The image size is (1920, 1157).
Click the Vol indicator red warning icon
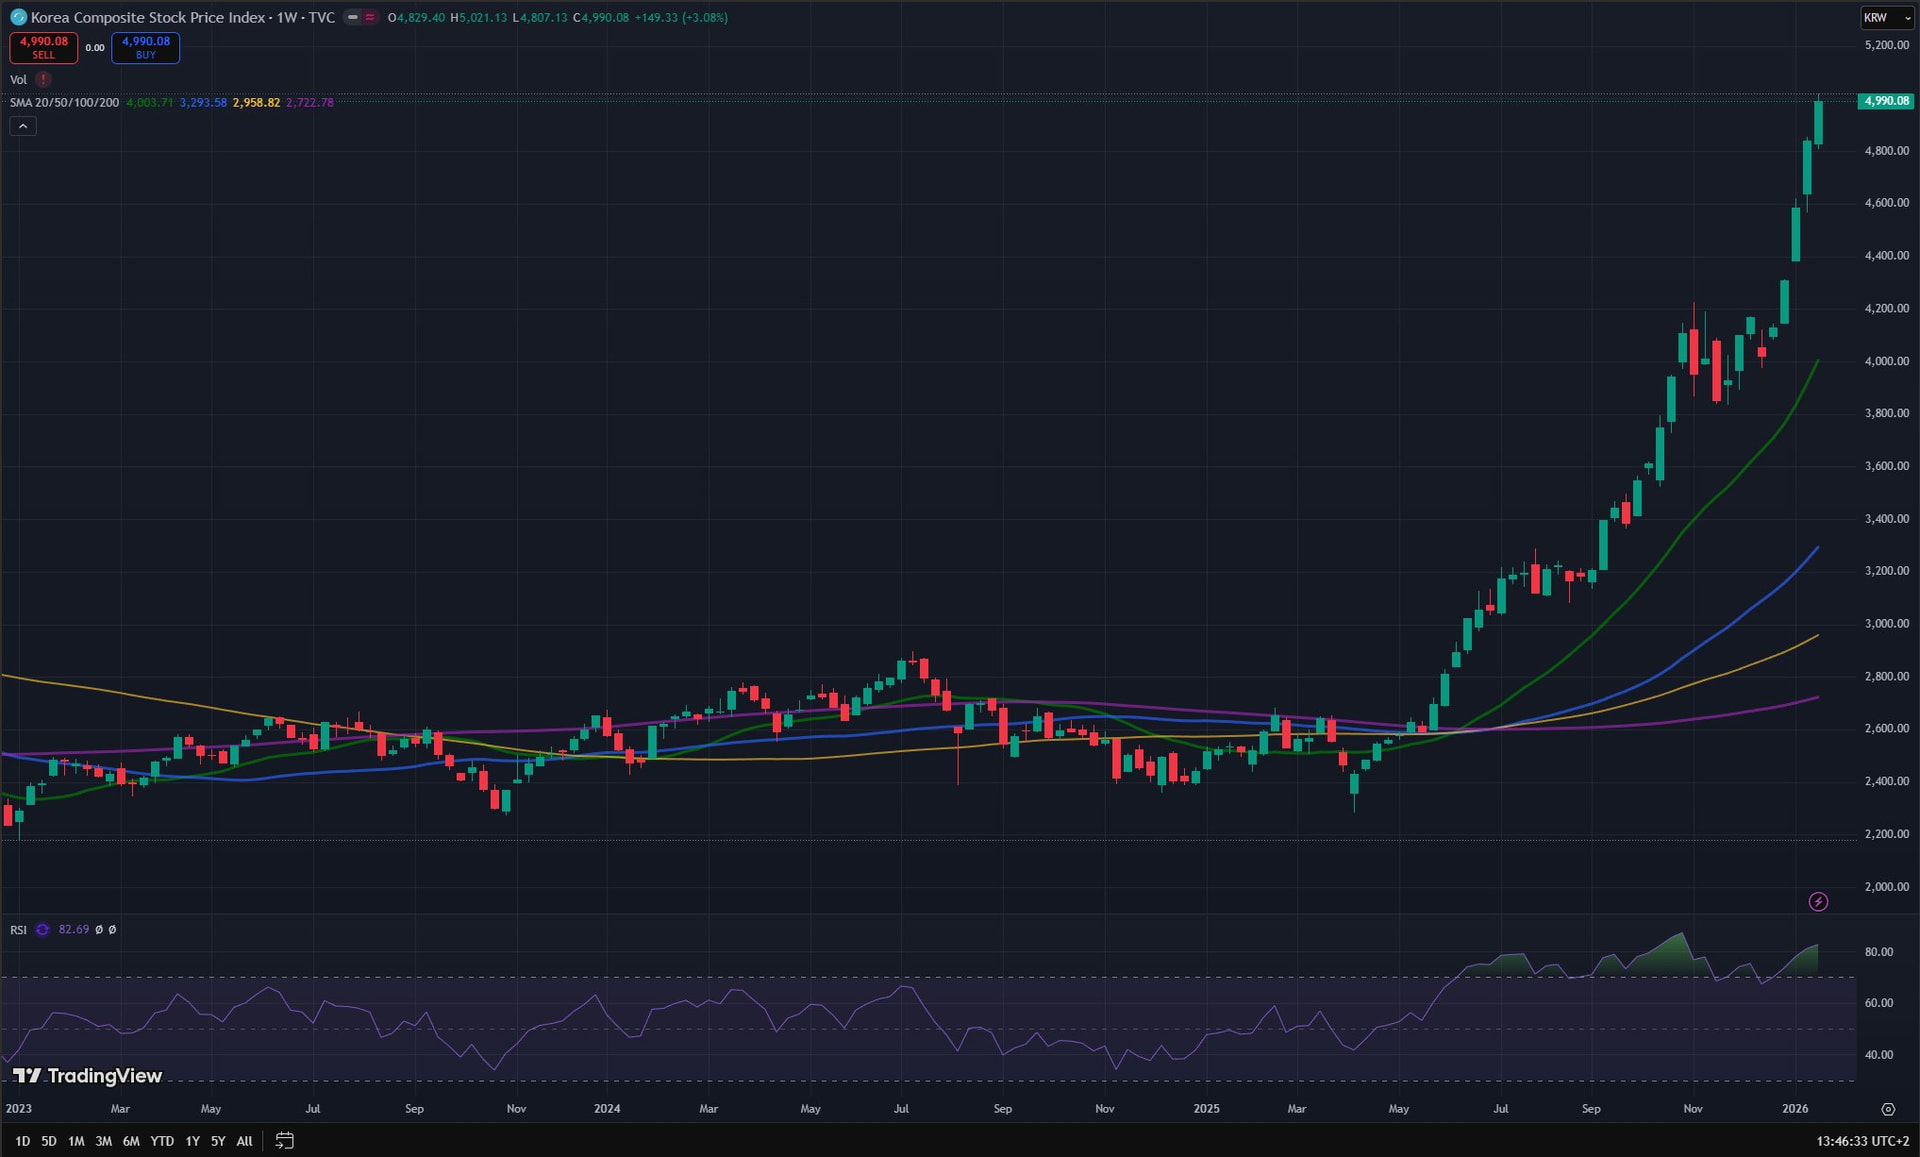[x=43, y=80]
